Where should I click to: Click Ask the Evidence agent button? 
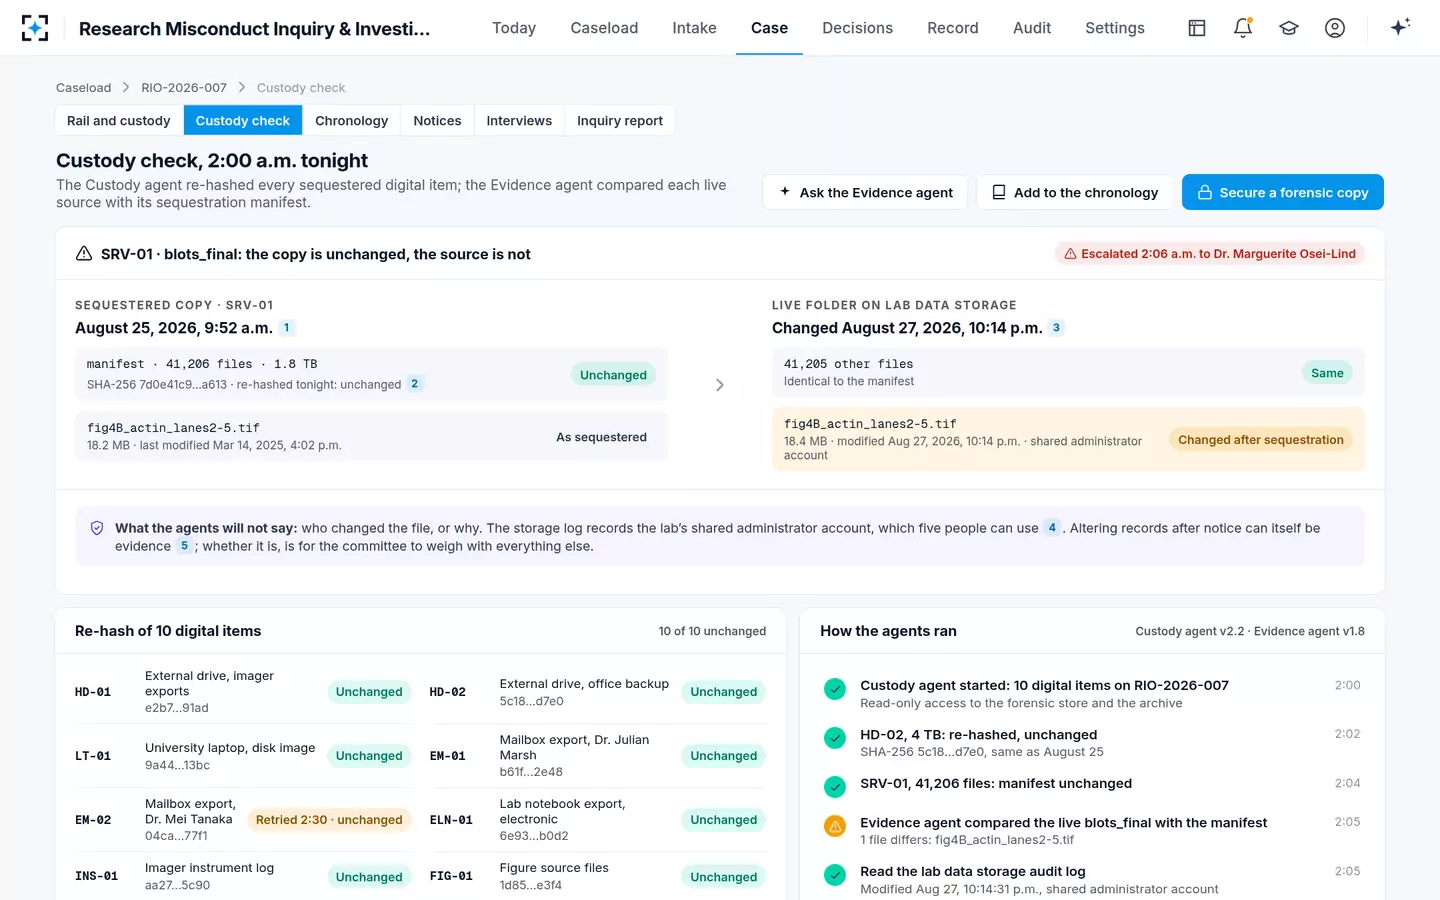[x=865, y=192]
